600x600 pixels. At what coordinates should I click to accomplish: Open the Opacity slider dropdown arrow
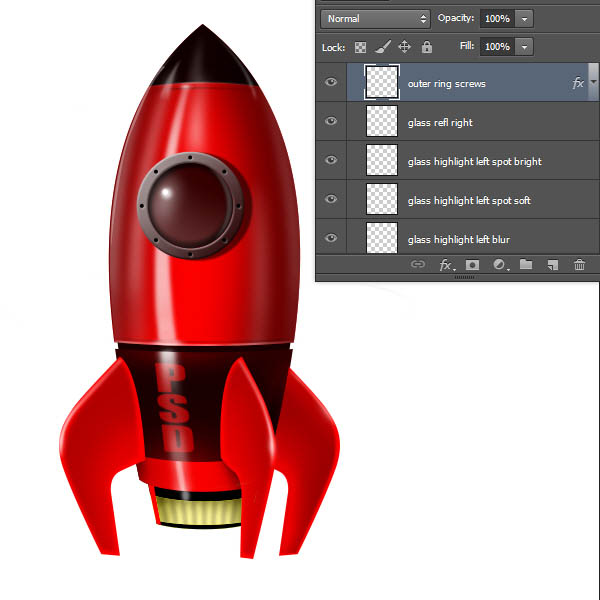526,19
